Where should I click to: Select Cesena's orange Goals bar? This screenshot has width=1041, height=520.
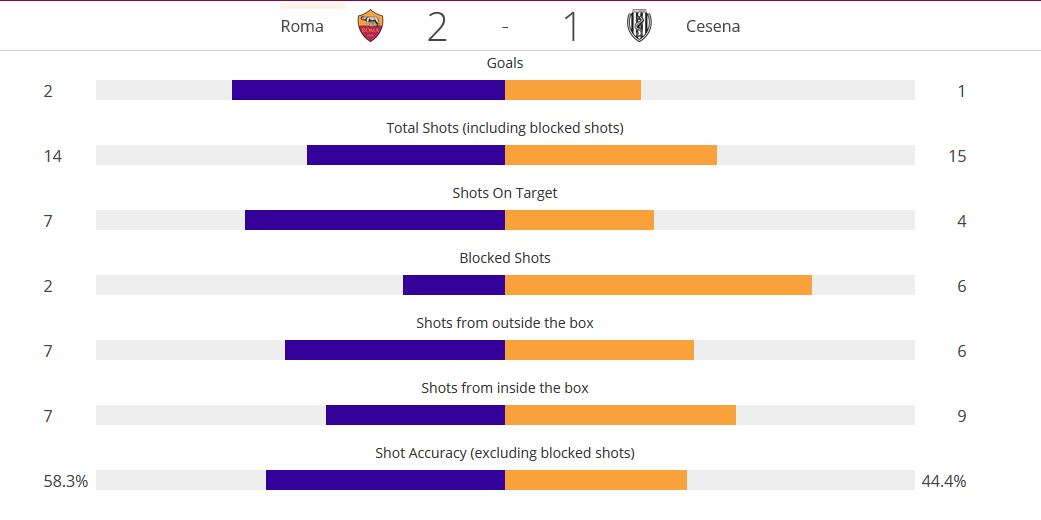(573, 90)
